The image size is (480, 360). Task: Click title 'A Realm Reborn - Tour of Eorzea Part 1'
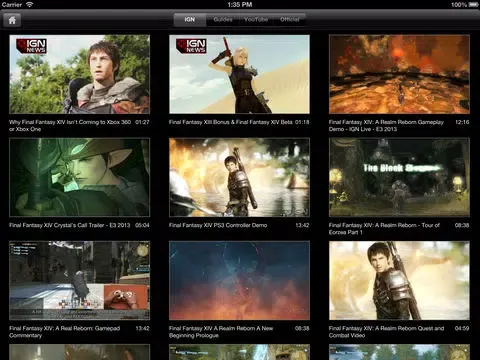point(384,229)
